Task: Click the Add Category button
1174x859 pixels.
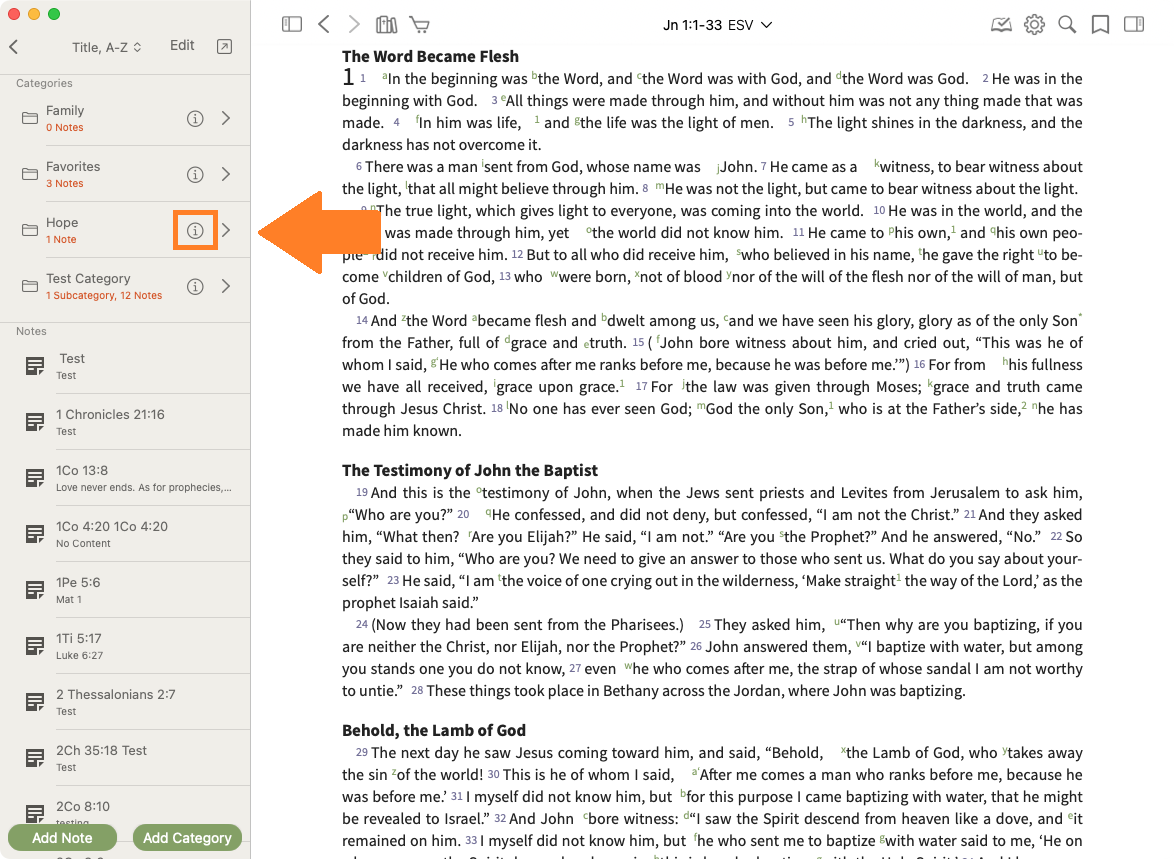Action: point(187,838)
